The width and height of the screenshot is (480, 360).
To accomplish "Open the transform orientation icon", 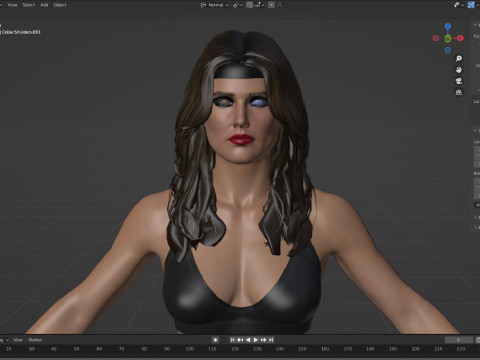I will pyautogui.click(x=203, y=5).
